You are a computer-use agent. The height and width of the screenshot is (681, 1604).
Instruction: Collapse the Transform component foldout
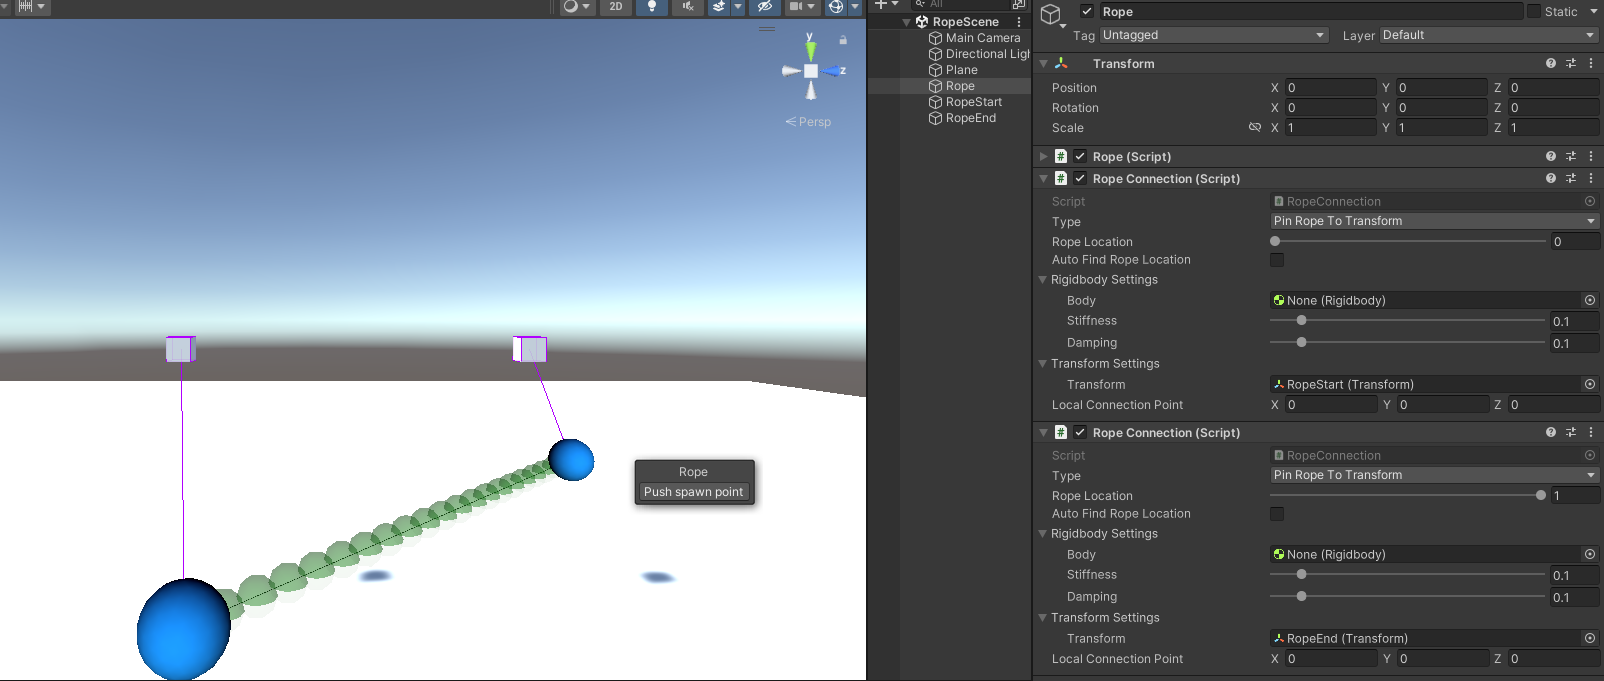tap(1044, 64)
